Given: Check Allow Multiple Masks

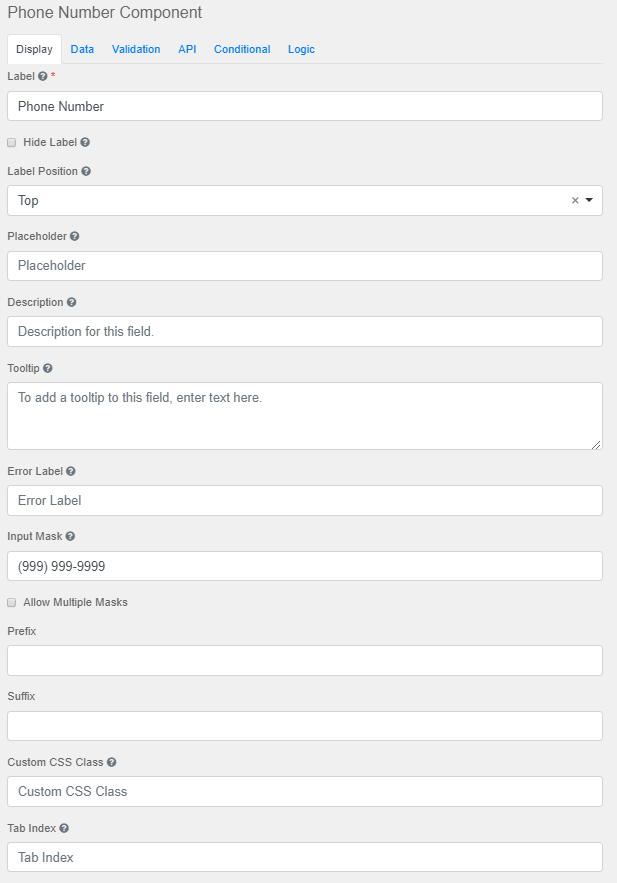Looking at the screenshot, I should (x=11, y=602).
